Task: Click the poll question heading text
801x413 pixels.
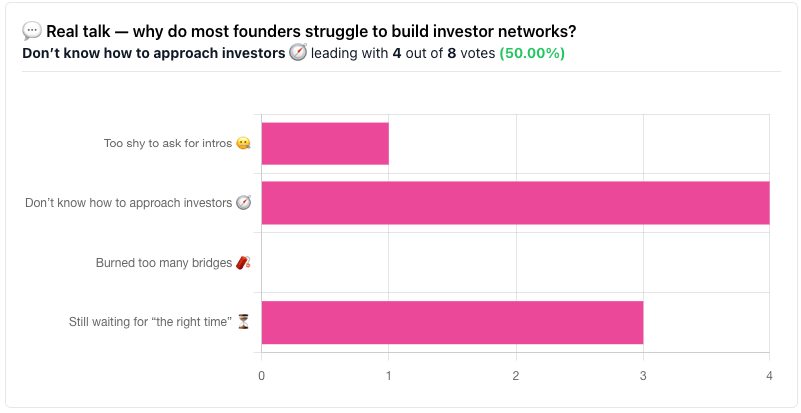Action: (x=311, y=32)
